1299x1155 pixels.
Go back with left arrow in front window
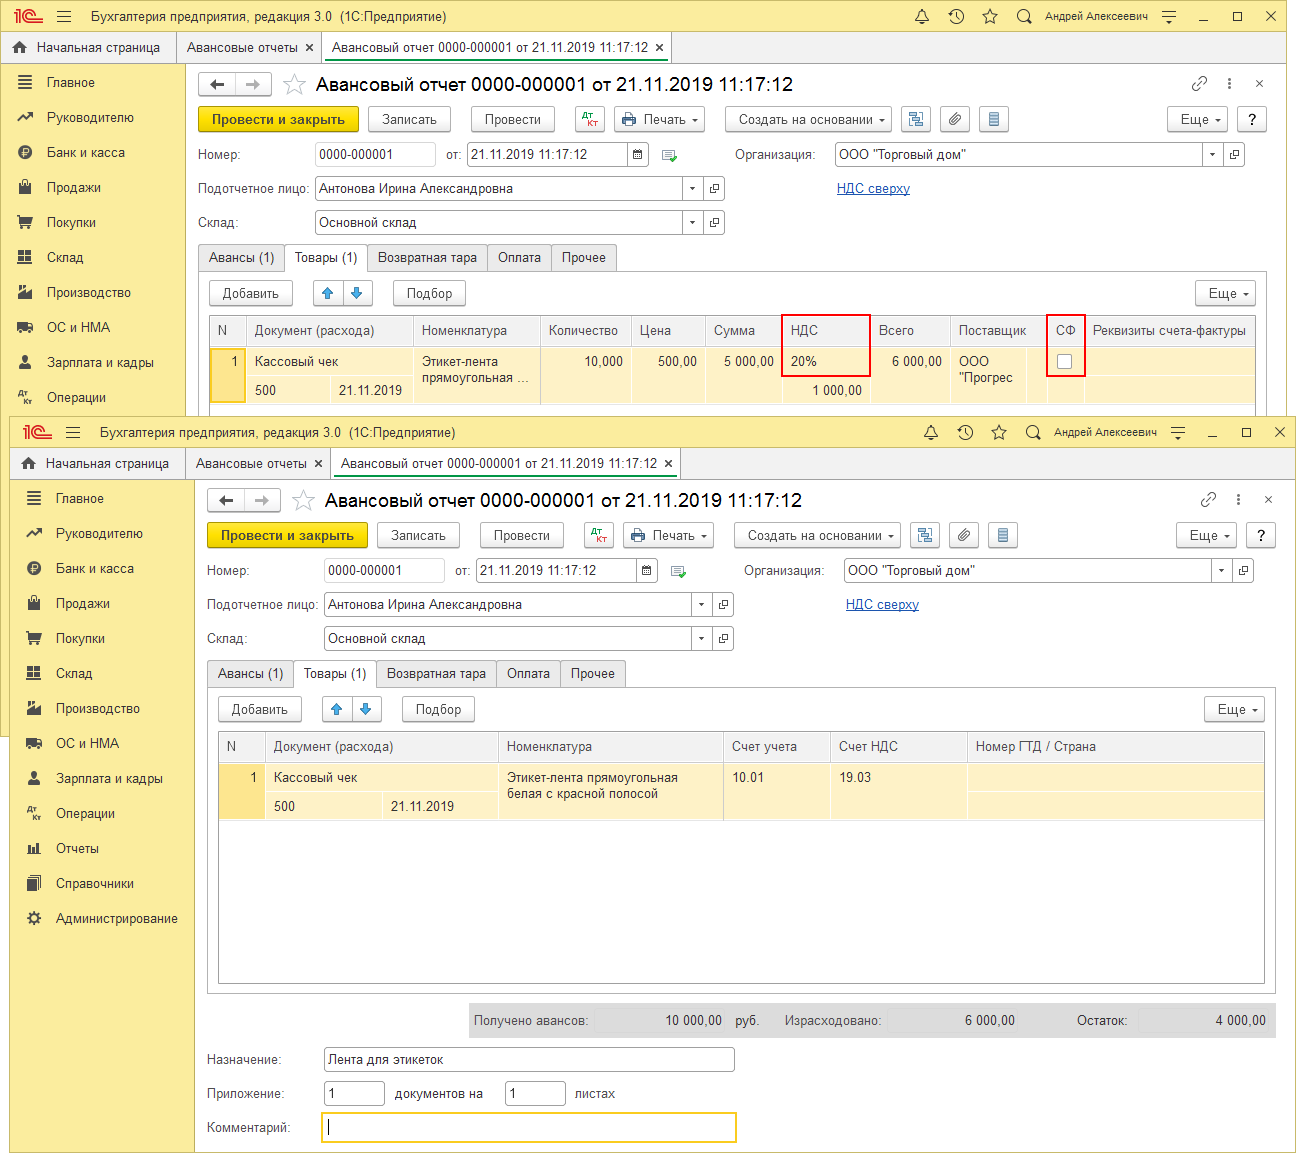tap(226, 500)
